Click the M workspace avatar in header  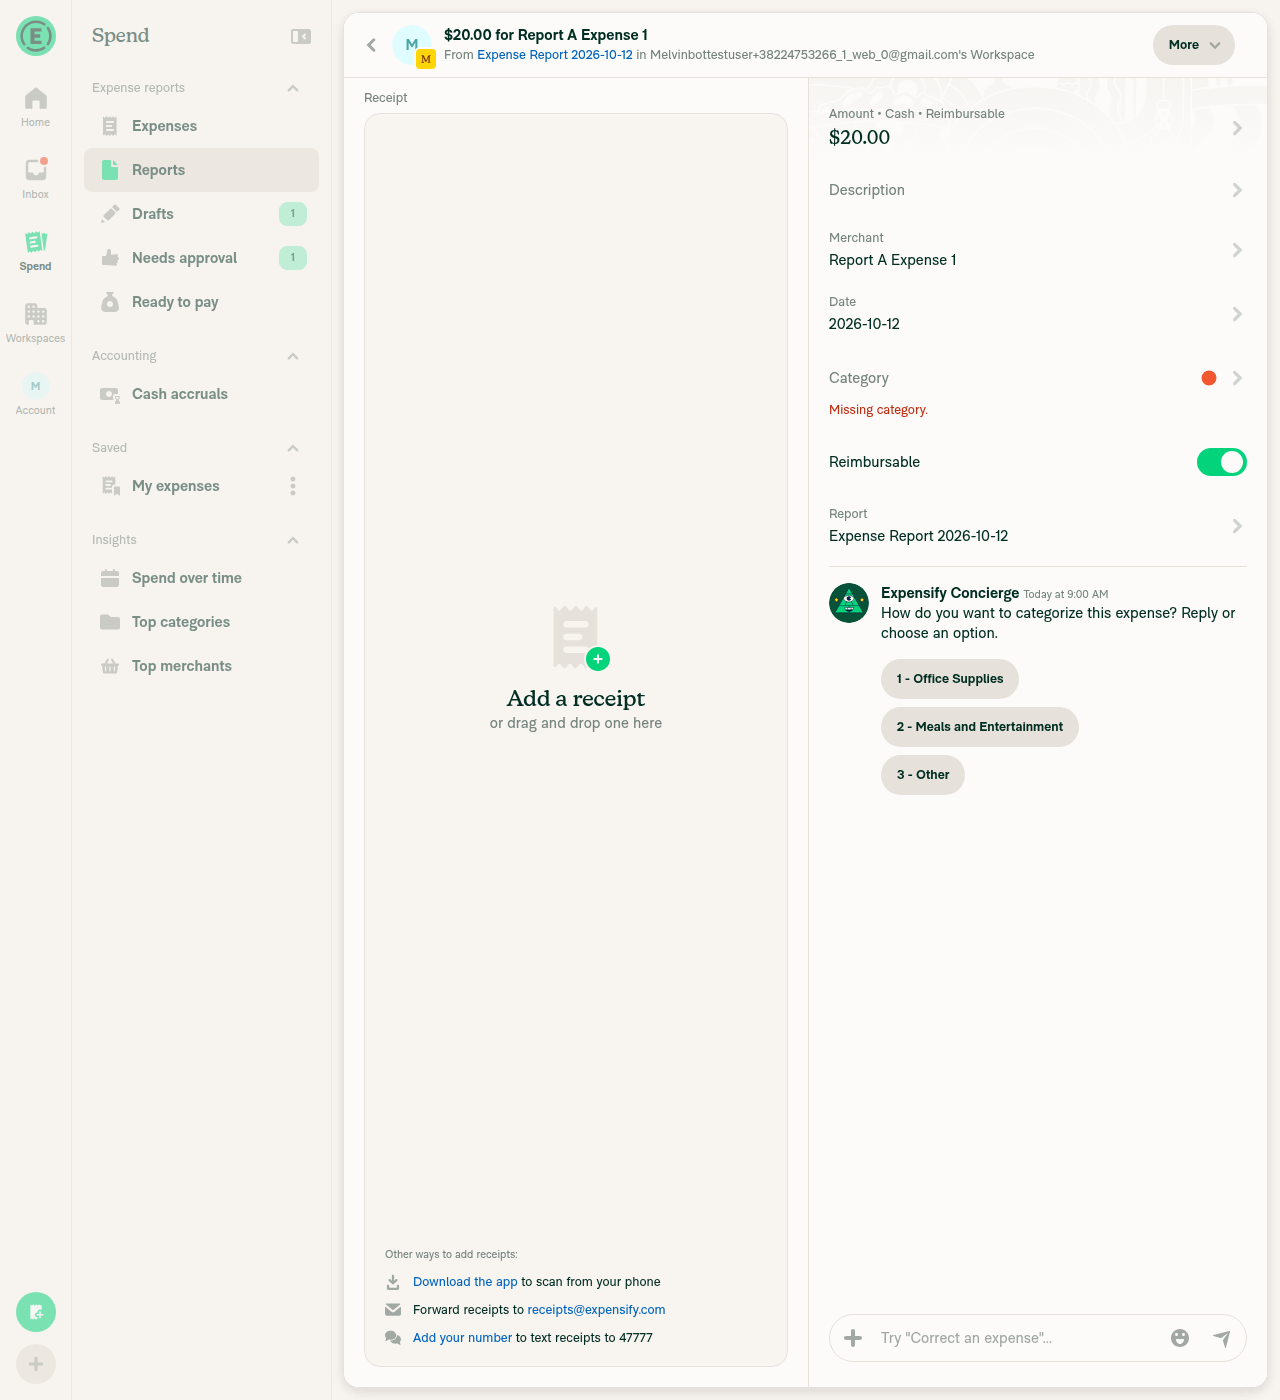(x=426, y=59)
